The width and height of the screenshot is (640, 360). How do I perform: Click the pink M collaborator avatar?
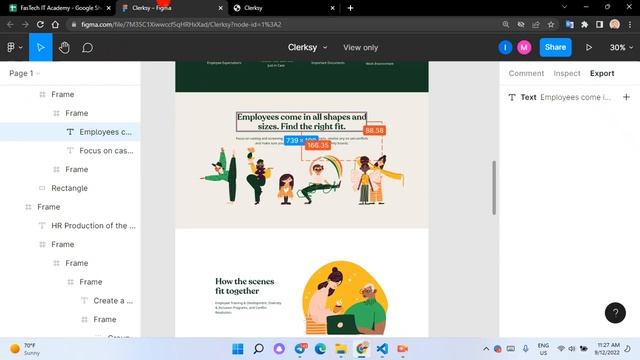click(x=524, y=47)
